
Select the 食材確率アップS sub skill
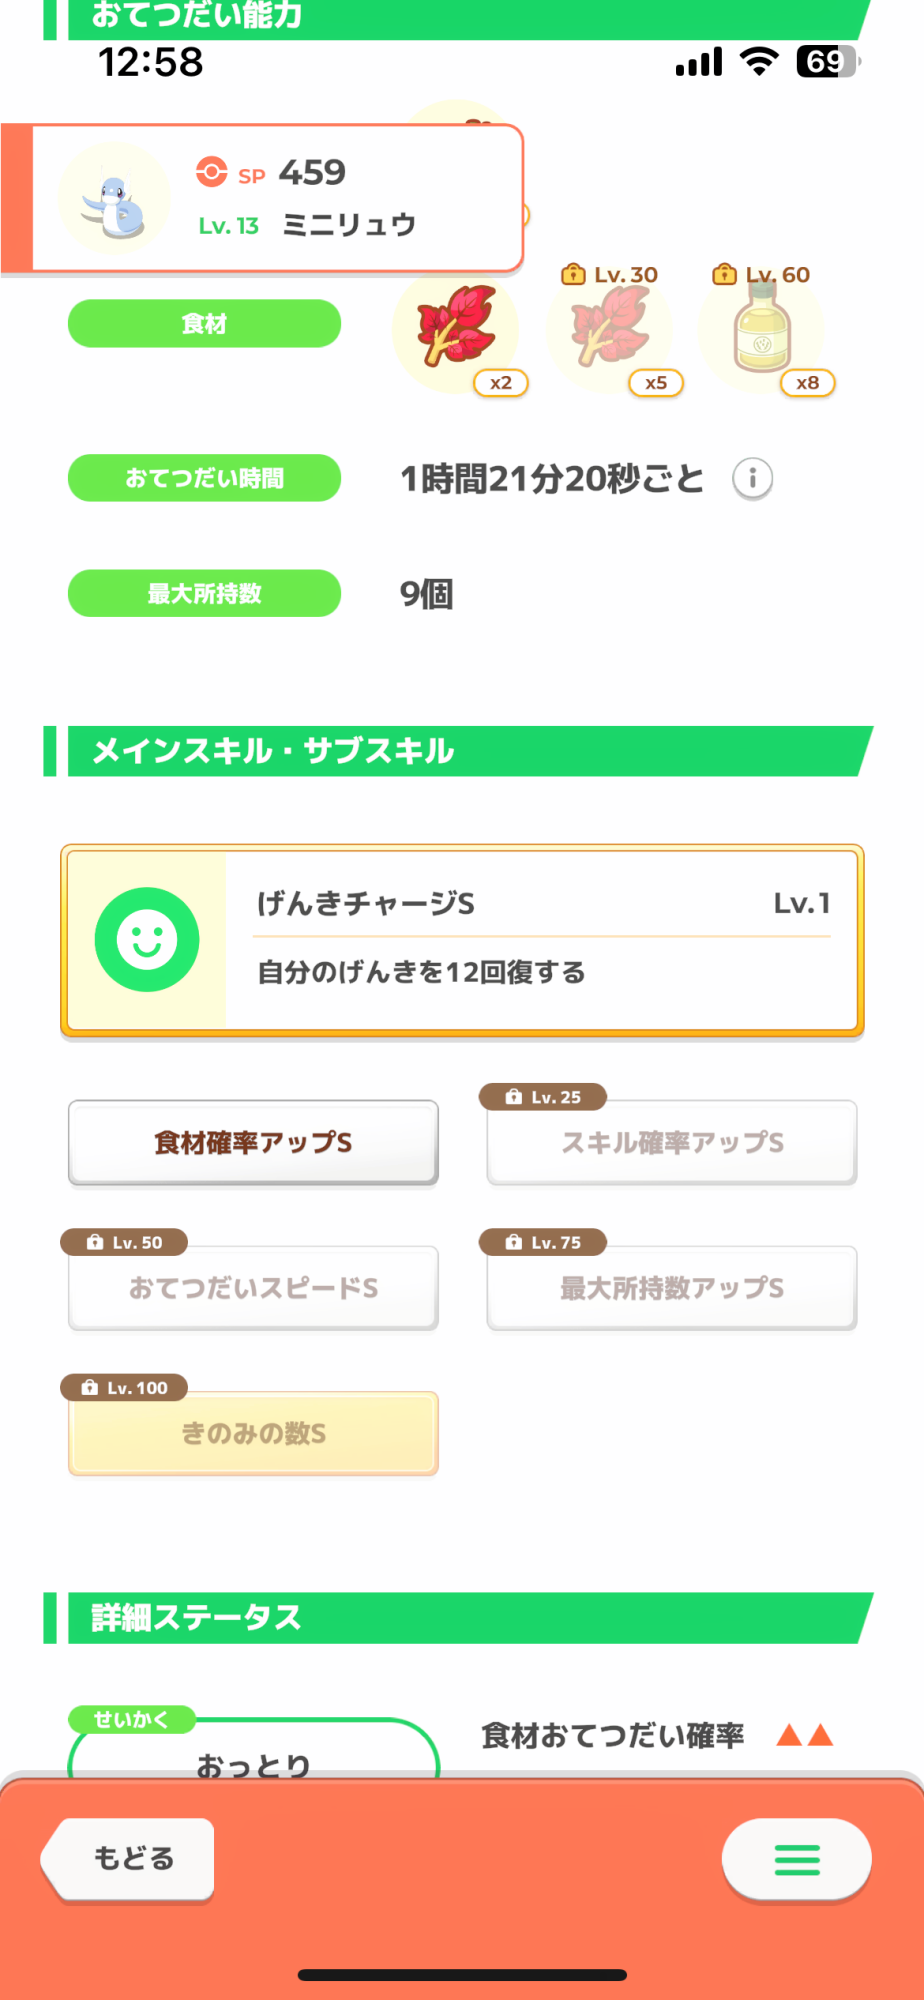(253, 1143)
